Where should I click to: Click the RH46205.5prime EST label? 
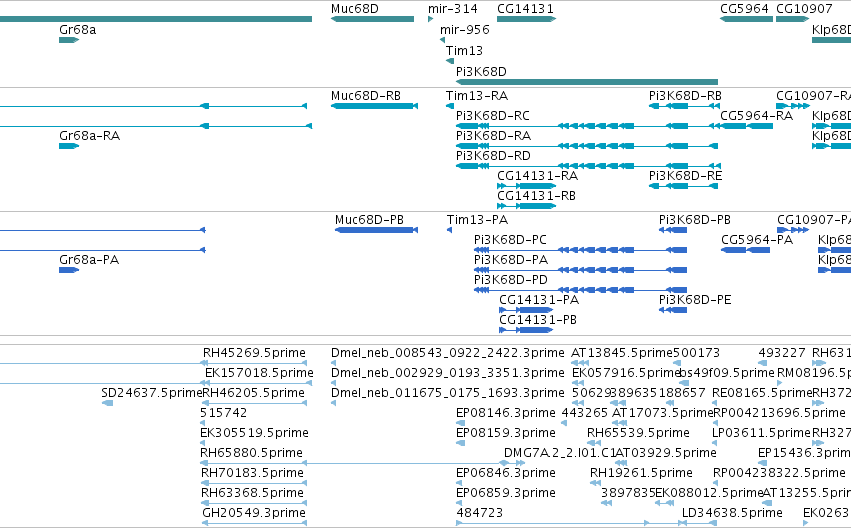point(253,392)
